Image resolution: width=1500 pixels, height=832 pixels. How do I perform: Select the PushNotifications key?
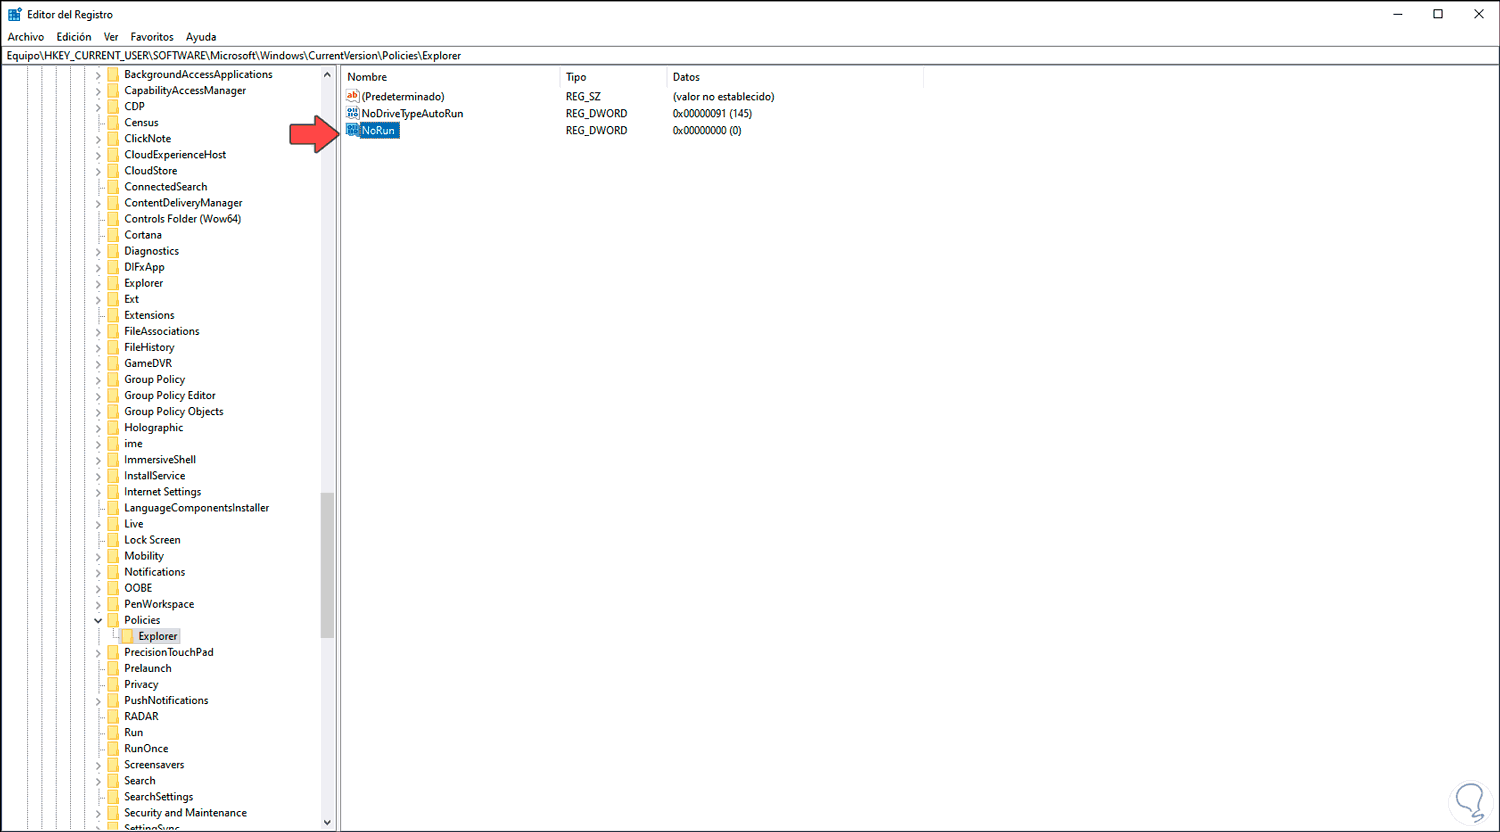tap(166, 700)
